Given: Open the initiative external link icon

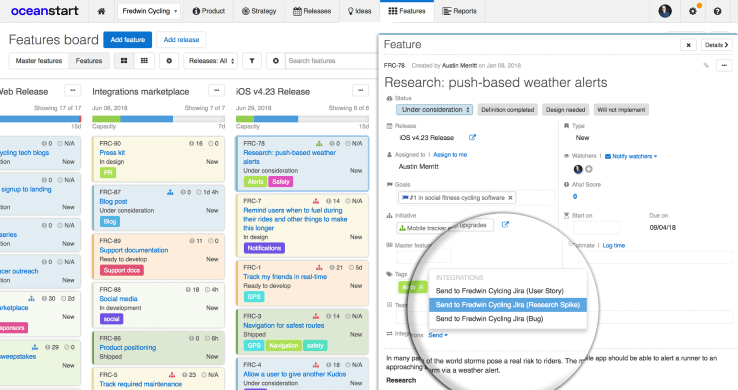Looking at the screenshot, I should (505, 224).
